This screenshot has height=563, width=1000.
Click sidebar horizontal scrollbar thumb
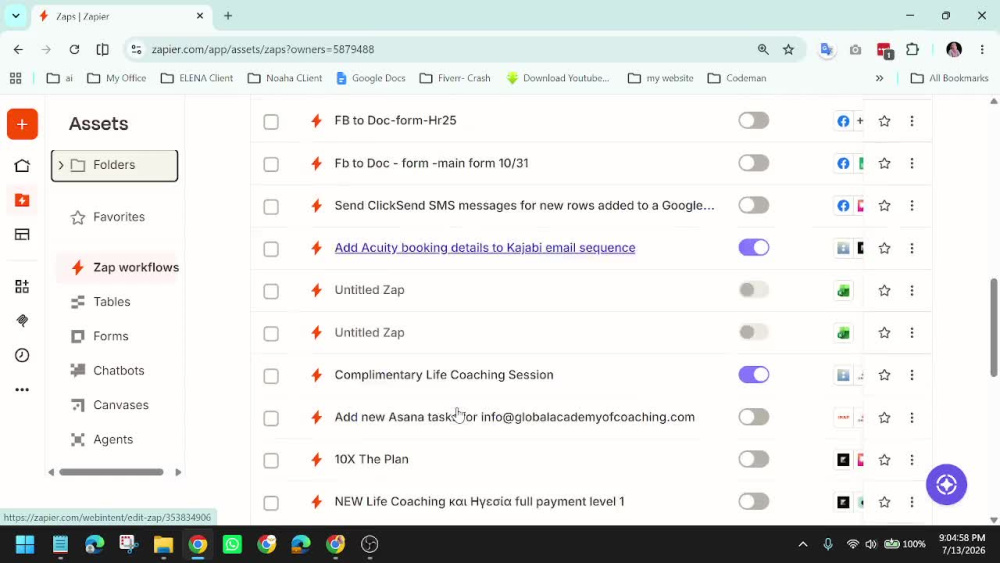click(112, 472)
